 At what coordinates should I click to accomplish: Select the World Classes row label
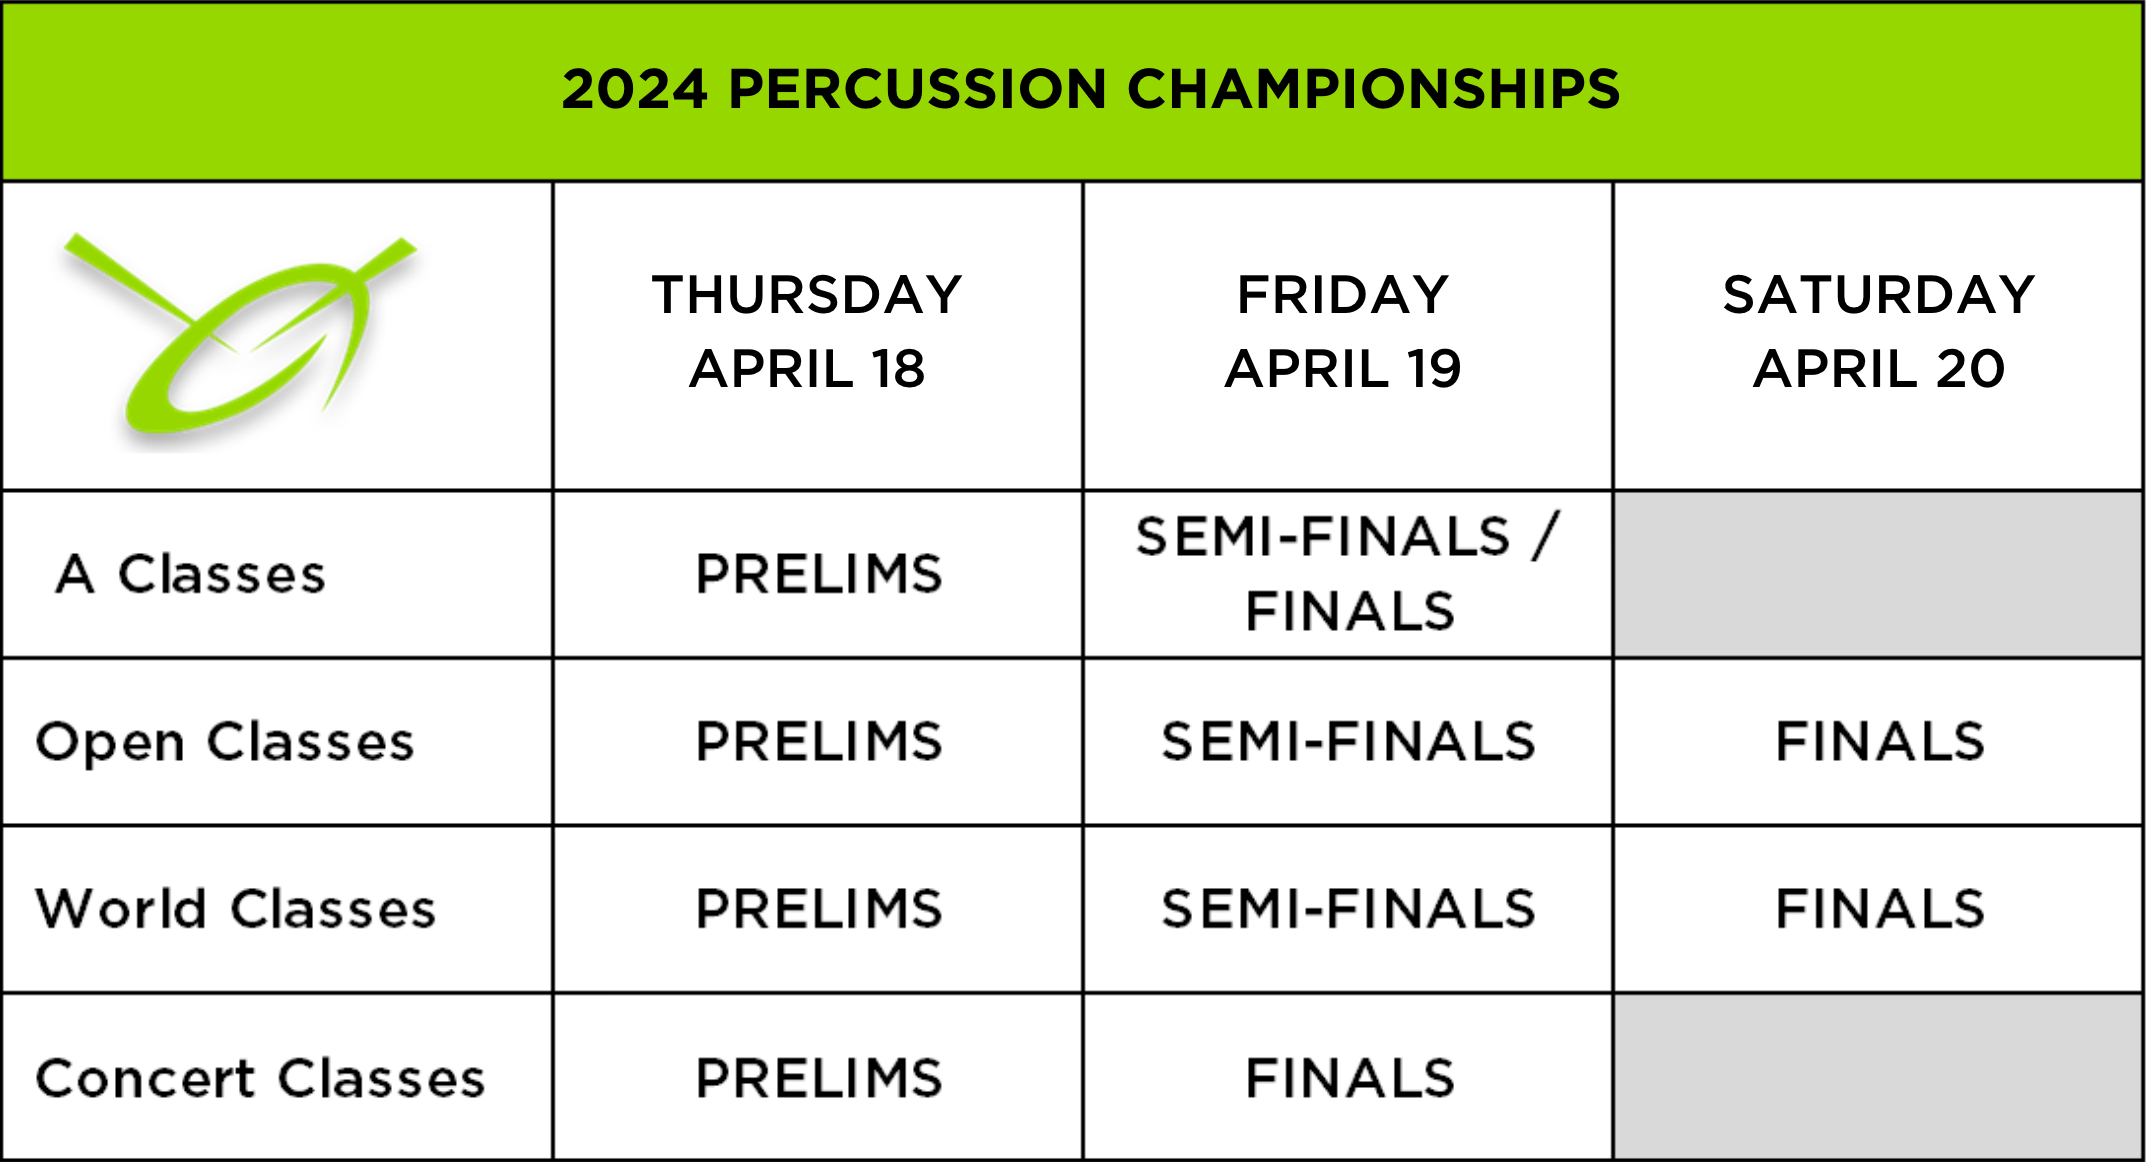pyautogui.click(x=236, y=909)
